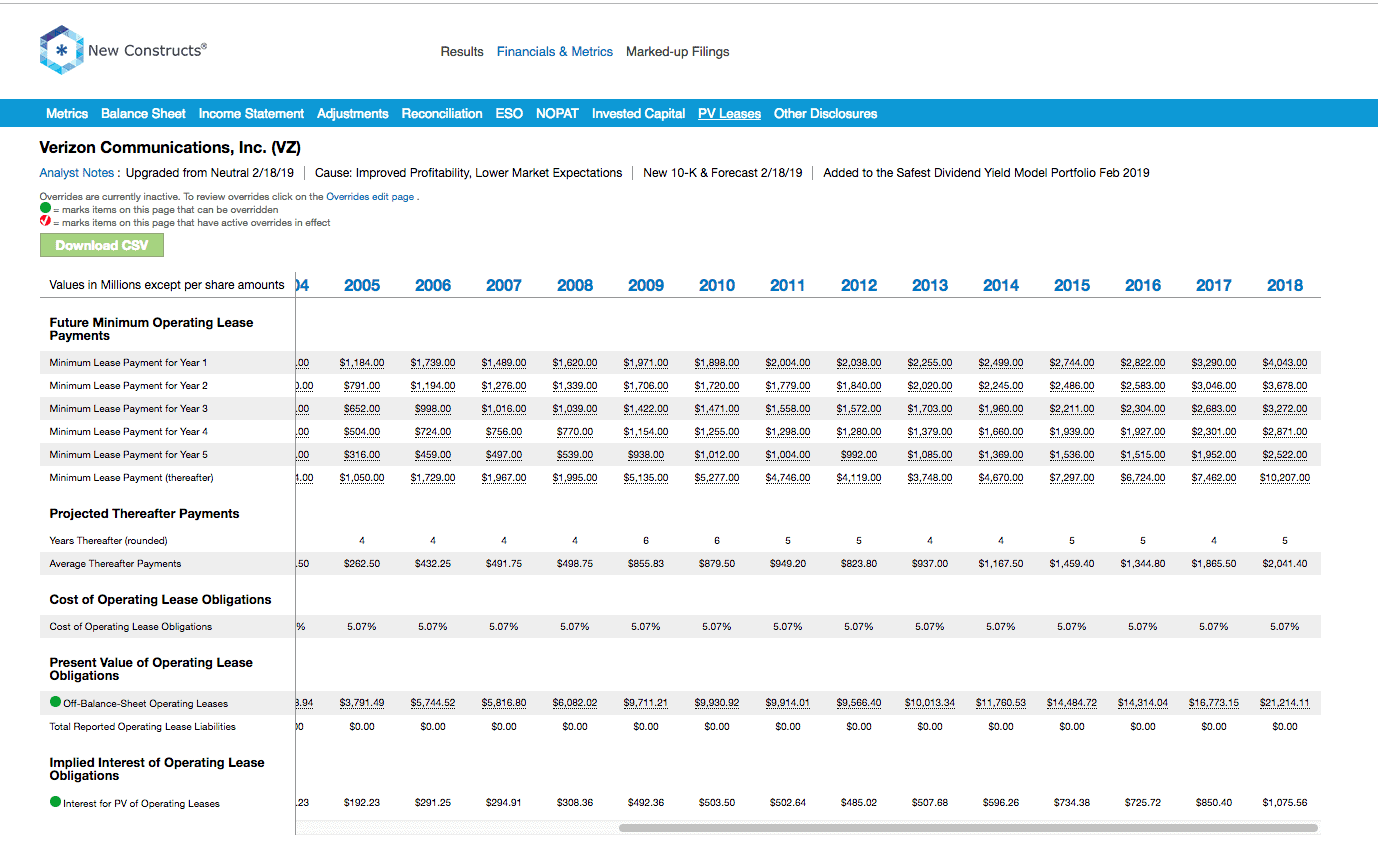Image resolution: width=1378 pixels, height=854 pixels.
Task: Click 2009 average thereafter payment $855.83
Action: click(646, 564)
